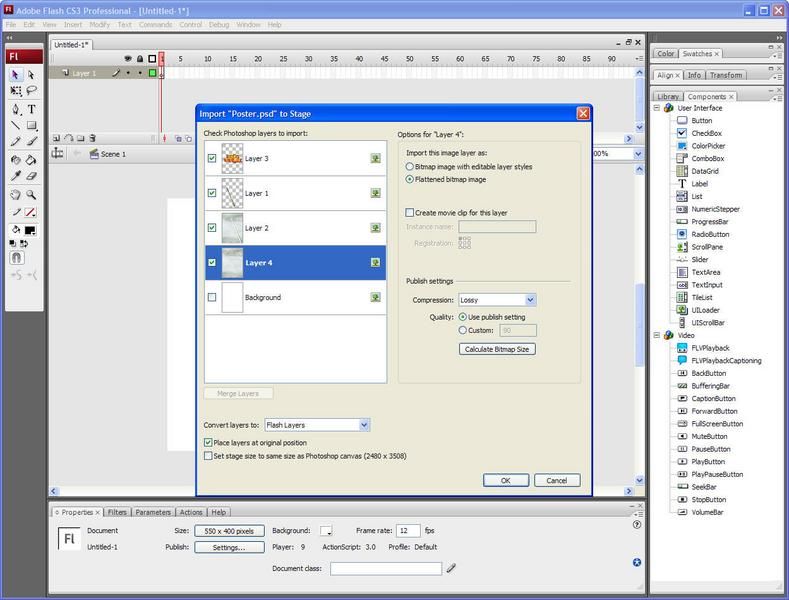Select the Pen tool
789x600 pixels.
[x=16, y=109]
